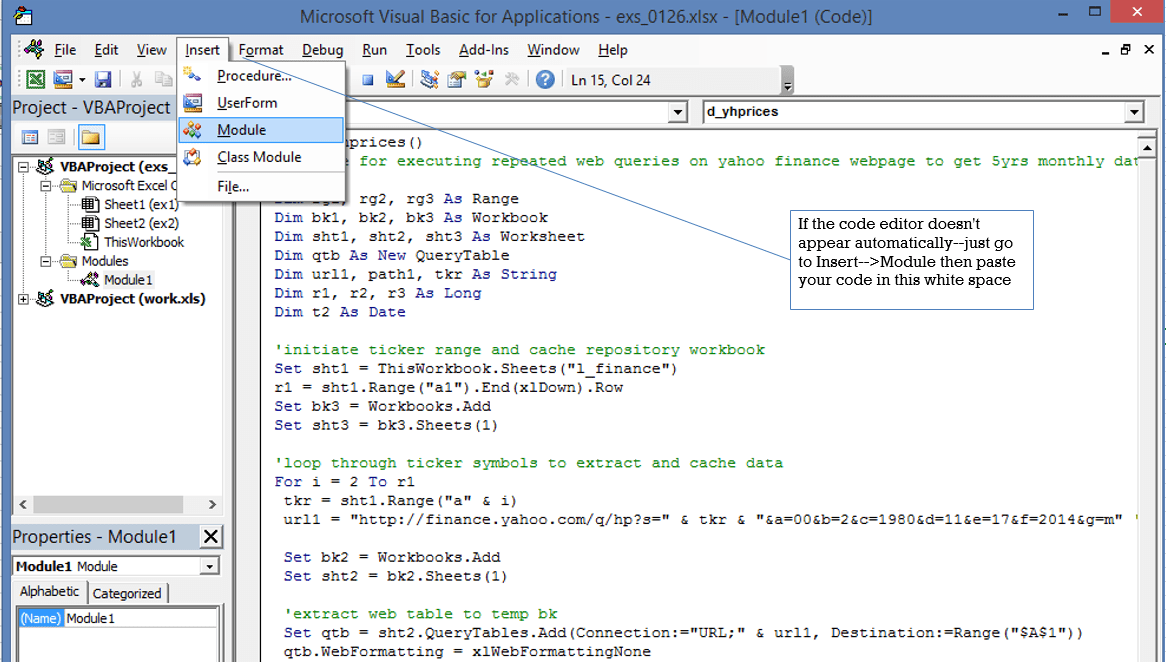1166x662 pixels.
Task: Close the Properties panel with X button
Action: [x=211, y=537]
